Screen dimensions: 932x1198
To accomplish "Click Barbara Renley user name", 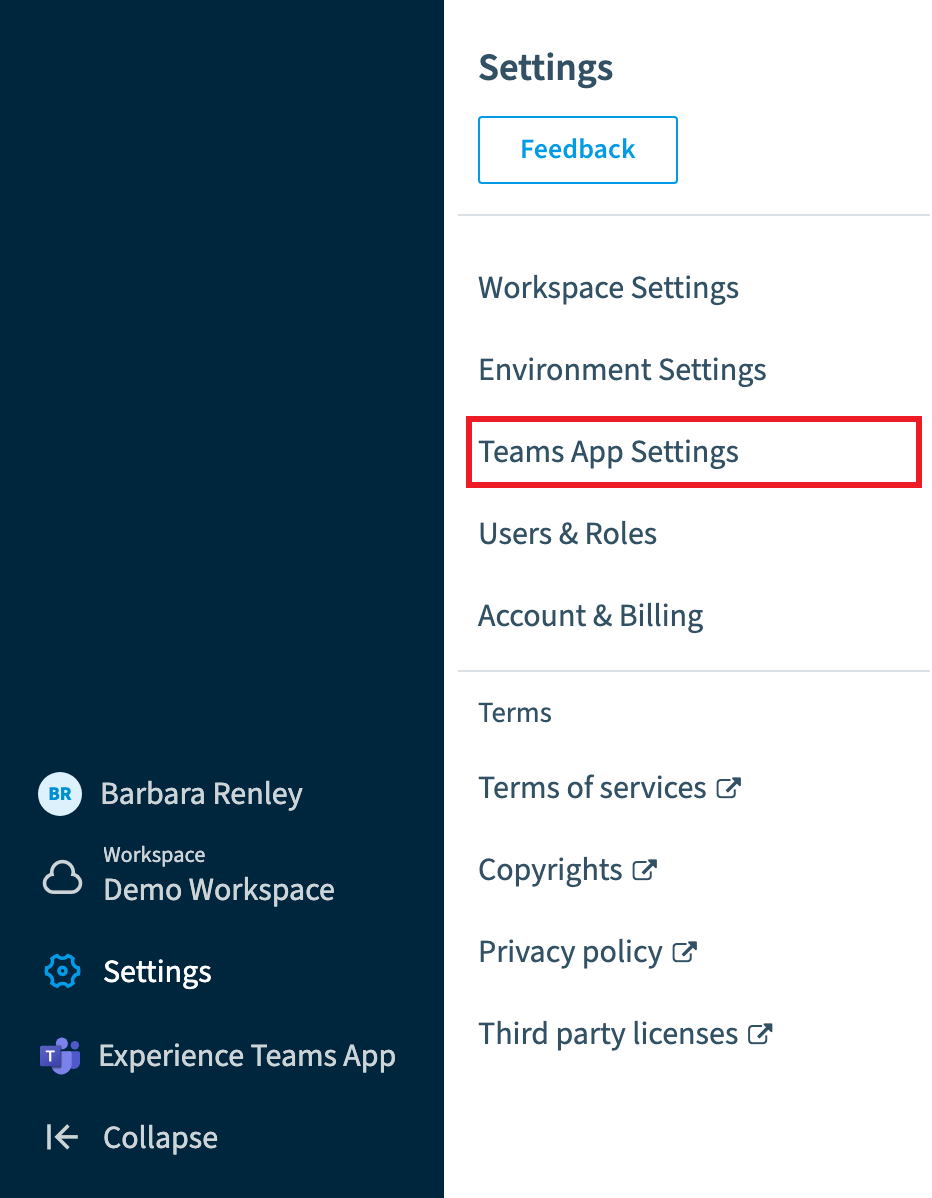I will (202, 794).
